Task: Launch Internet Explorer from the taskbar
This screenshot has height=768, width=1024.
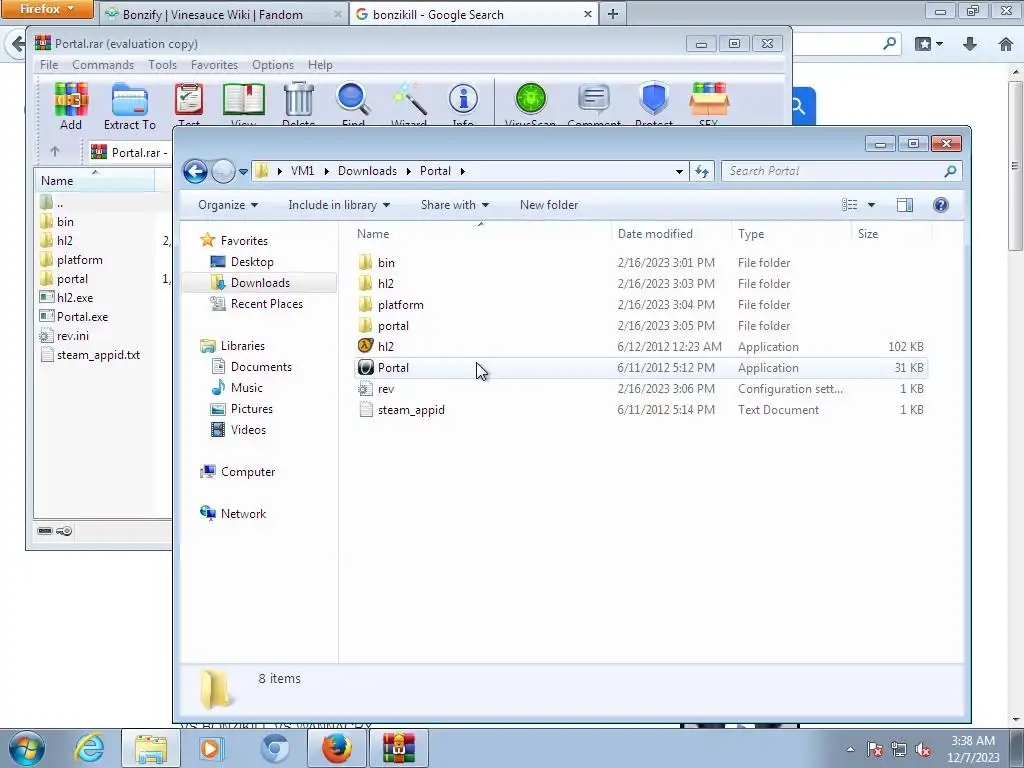Action: point(89,748)
